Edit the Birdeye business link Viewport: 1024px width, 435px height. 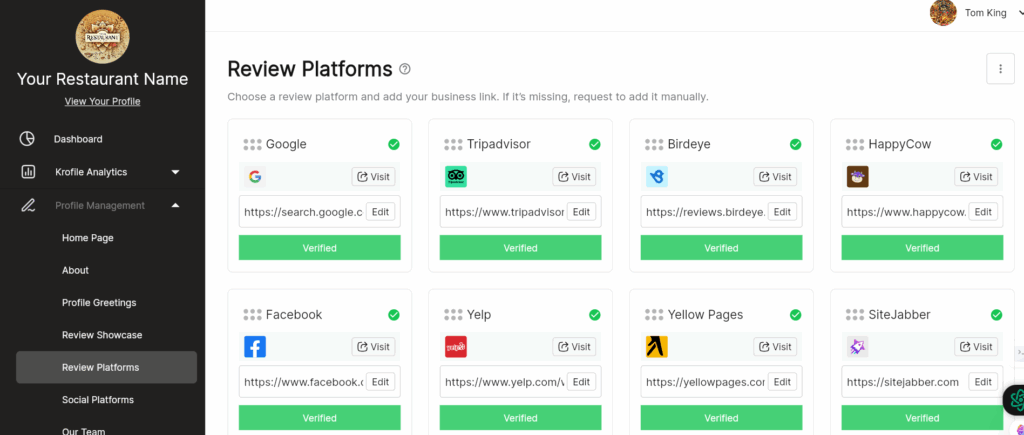pos(782,212)
